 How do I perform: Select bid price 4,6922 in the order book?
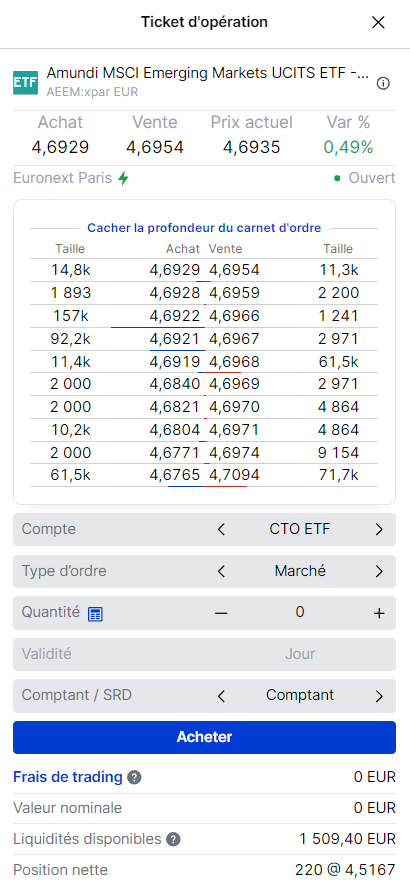tap(175, 316)
